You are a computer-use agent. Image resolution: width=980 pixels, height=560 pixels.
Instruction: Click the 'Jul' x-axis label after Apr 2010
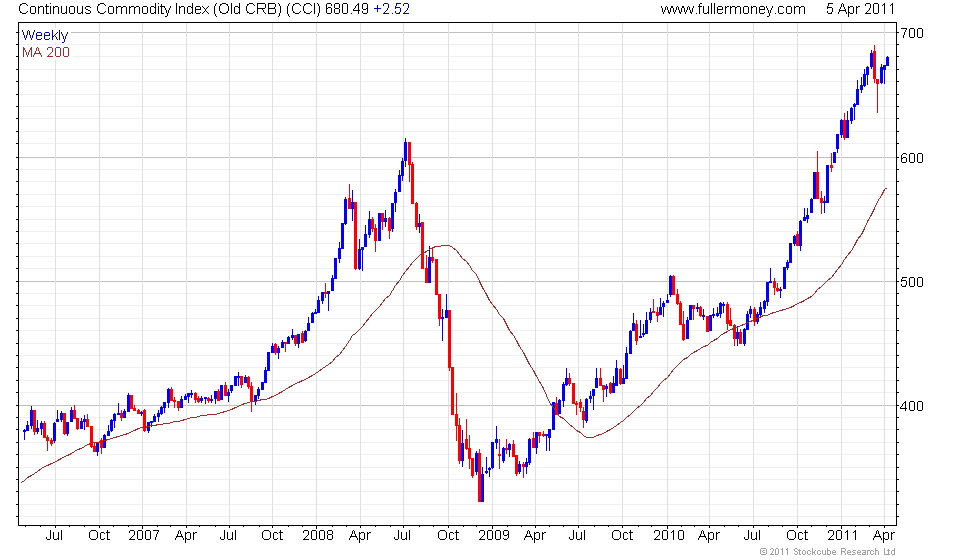(752, 535)
